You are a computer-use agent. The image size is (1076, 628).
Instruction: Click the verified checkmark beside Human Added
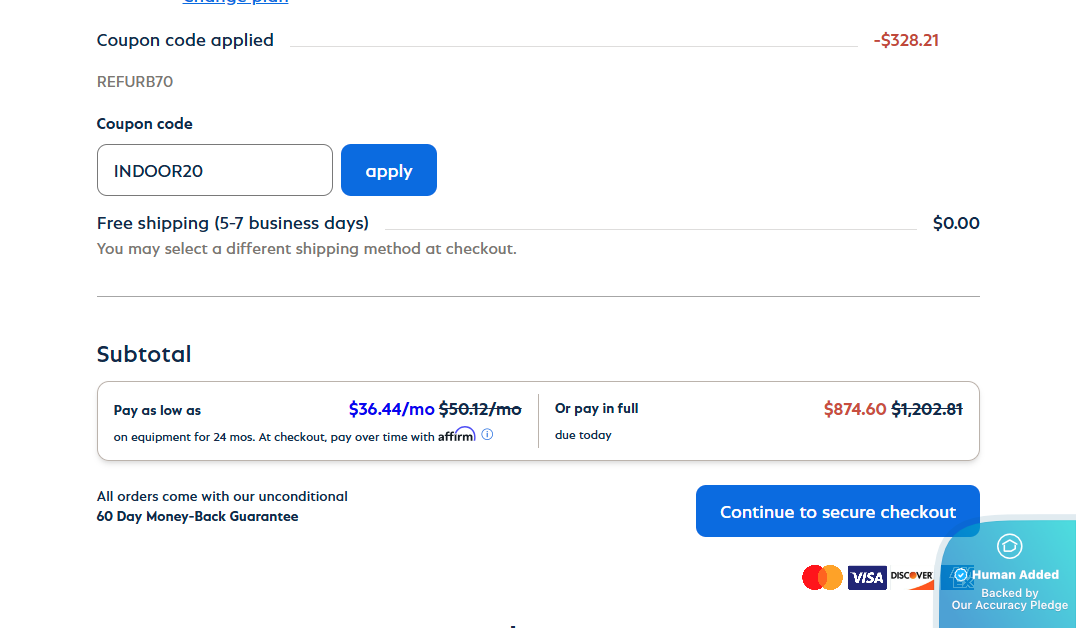click(x=960, y=575)
